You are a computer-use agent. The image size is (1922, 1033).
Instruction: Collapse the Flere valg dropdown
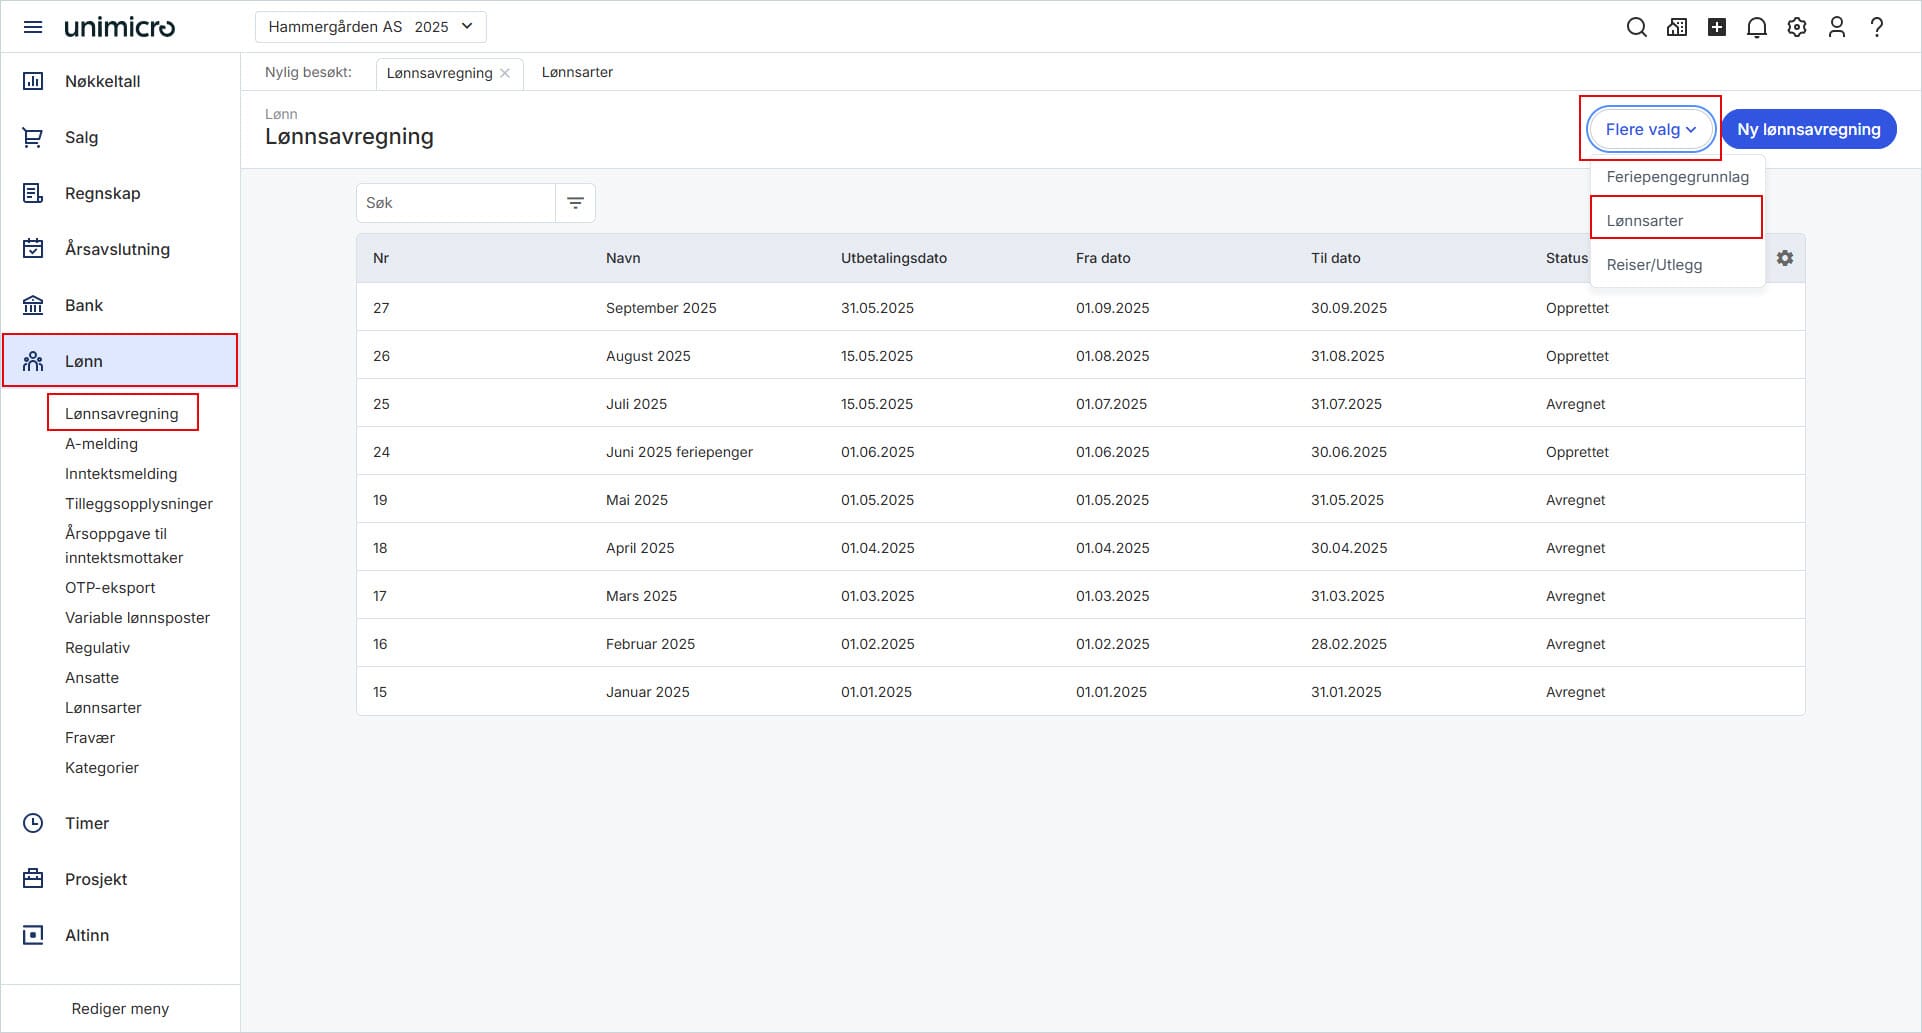pyautogui.click(x=1650, y=129)
